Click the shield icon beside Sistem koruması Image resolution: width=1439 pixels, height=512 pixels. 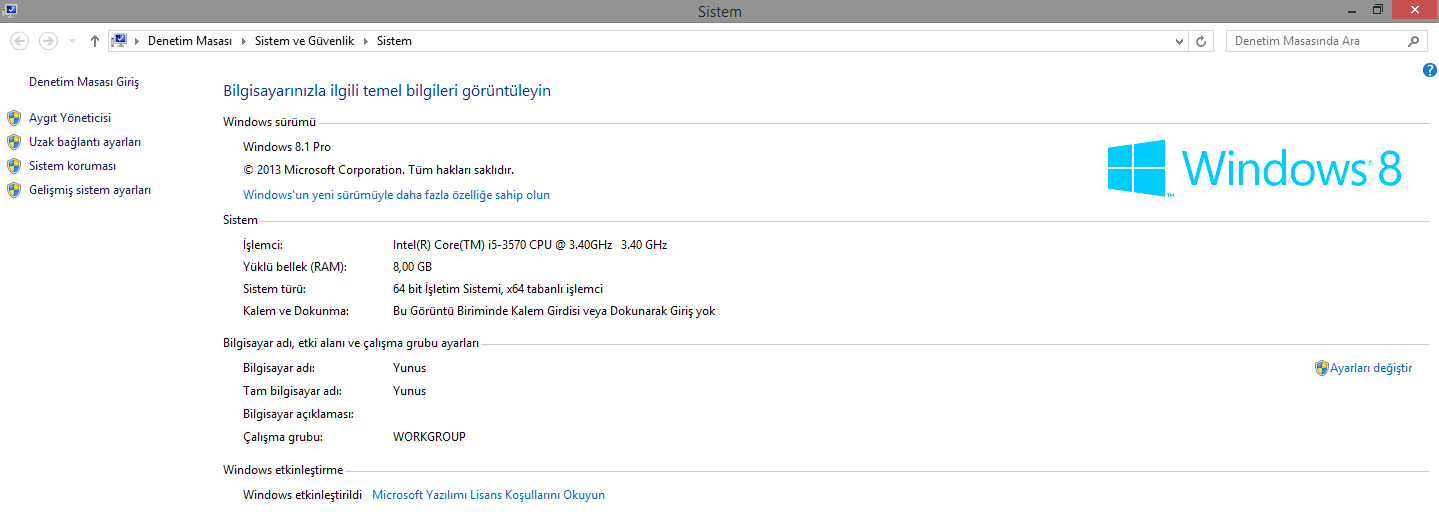pyautogui.click(x=14, y=165)
